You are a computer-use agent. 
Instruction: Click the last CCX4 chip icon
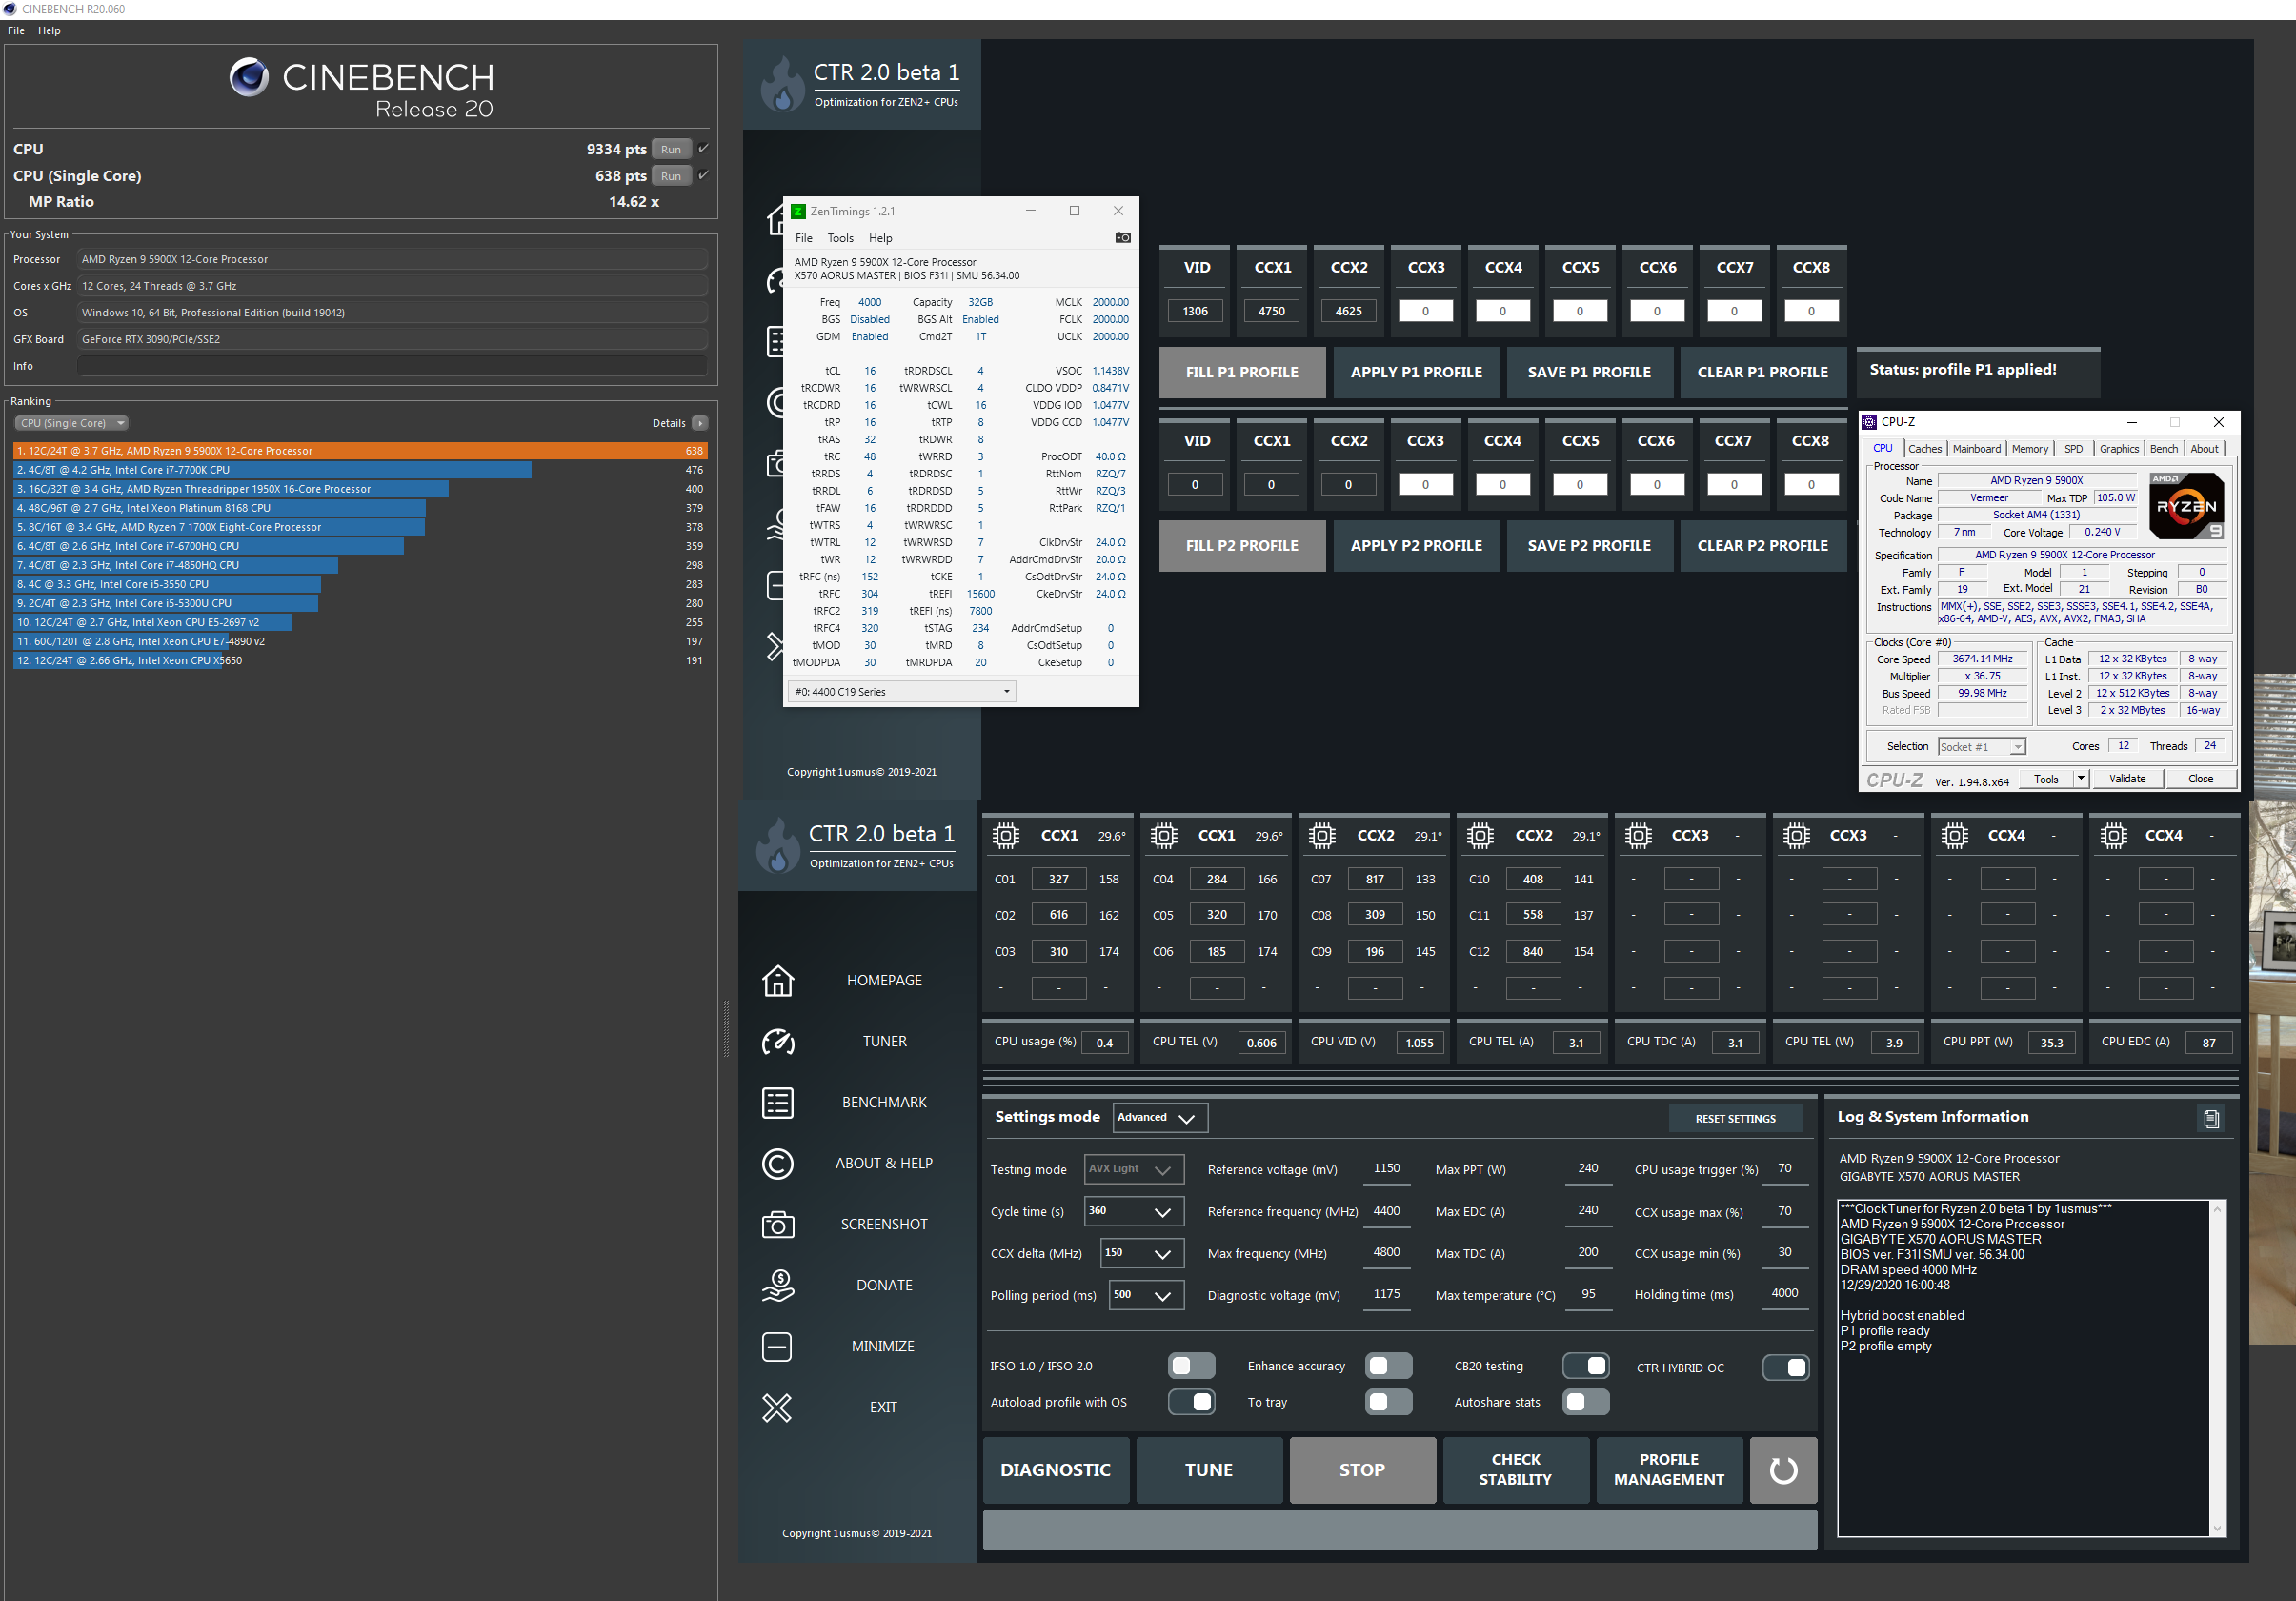point(2112,835)
